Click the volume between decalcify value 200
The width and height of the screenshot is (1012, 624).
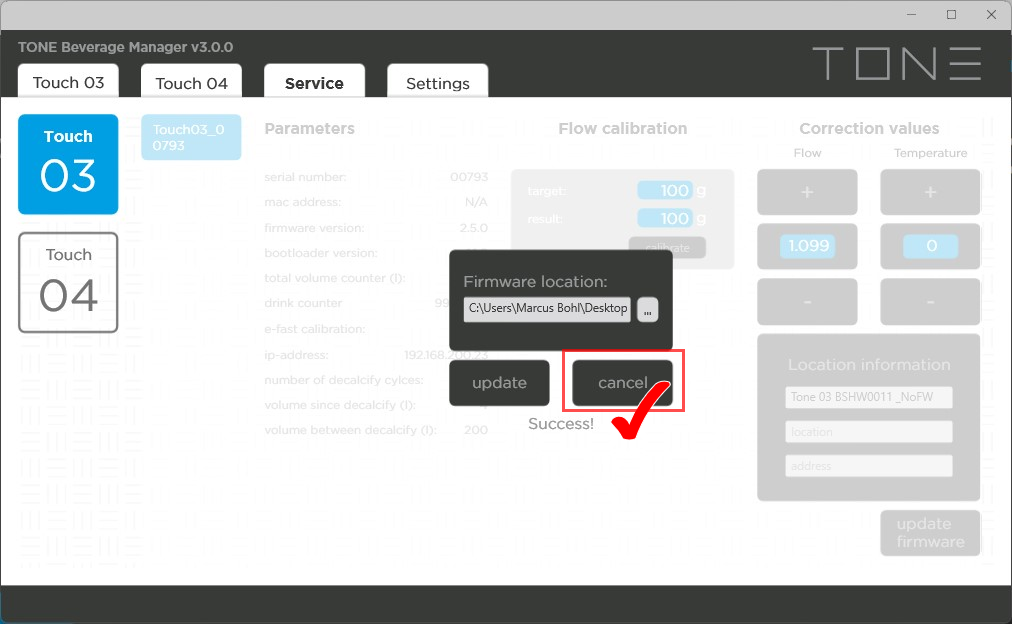476,430
